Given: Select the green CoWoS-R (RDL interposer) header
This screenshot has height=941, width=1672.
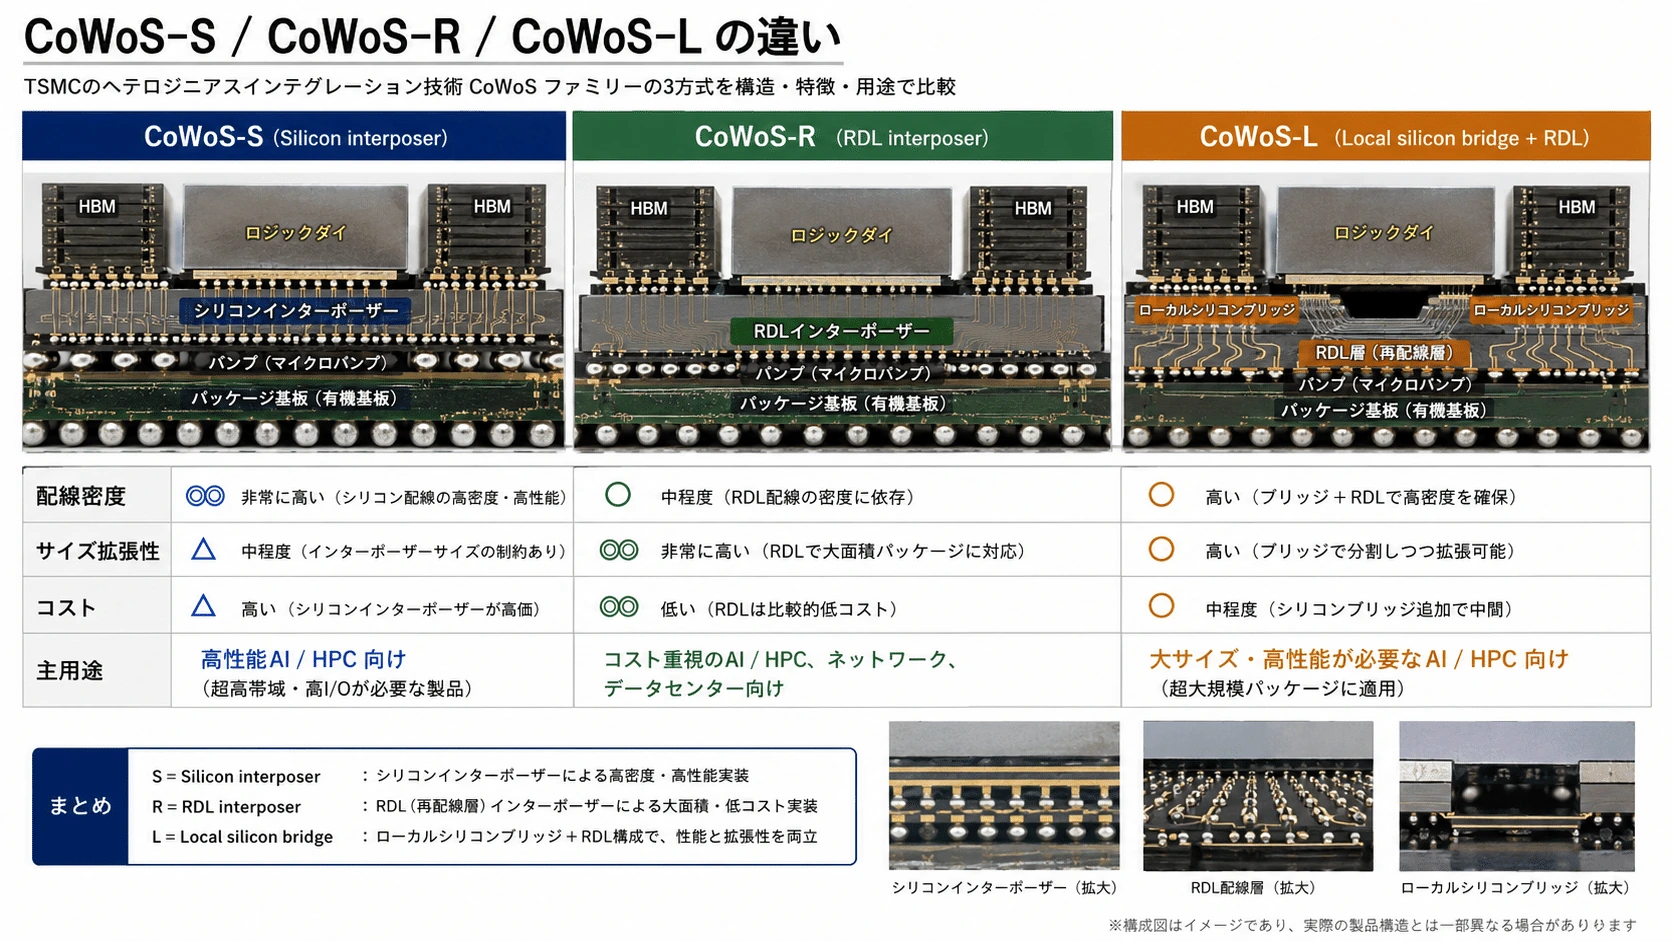Looking at the screenshot, I should pyautogui.click(x=842, y=136).
